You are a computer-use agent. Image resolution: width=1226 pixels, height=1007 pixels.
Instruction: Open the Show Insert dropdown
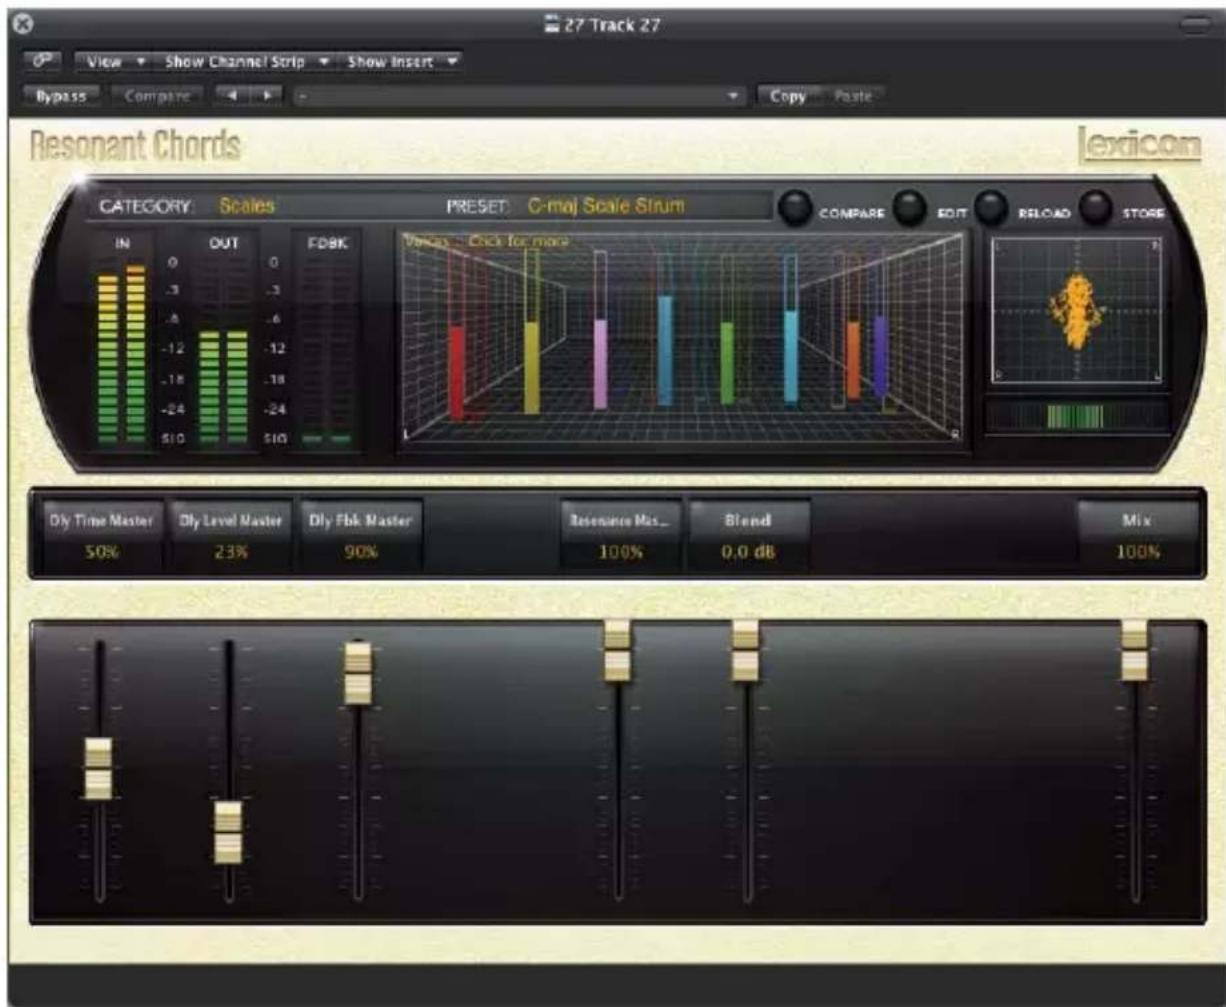pos(402,62)
